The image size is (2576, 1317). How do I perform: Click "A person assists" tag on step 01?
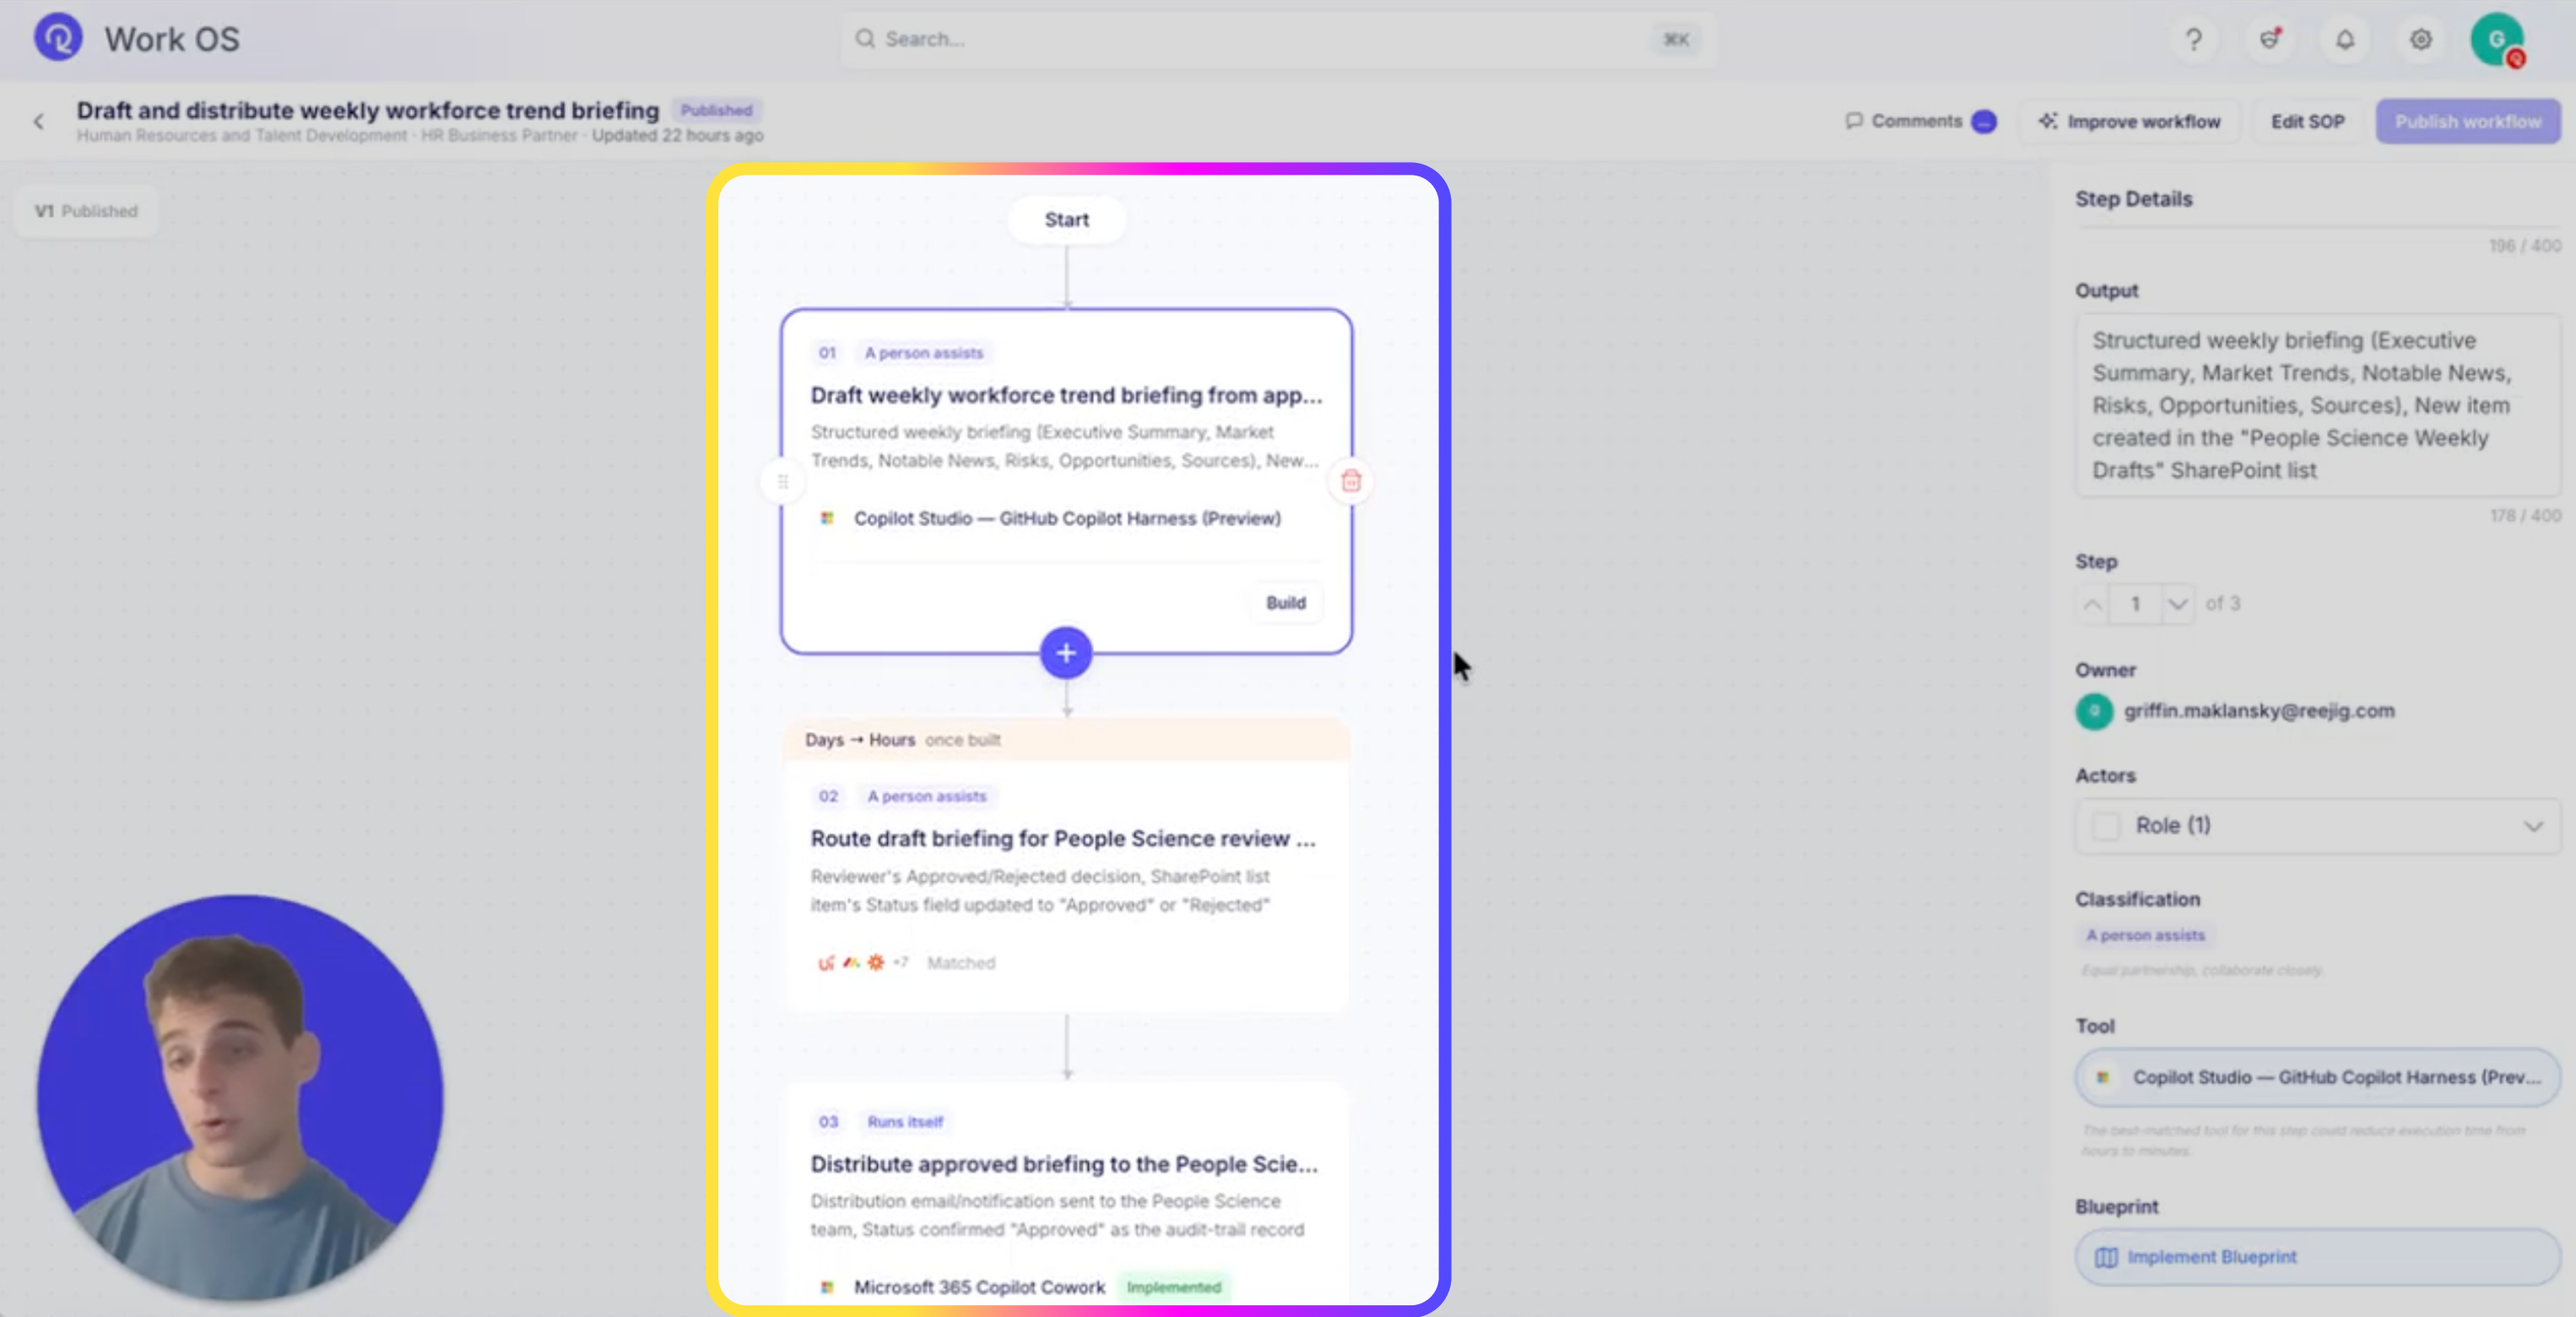pos(923,353)
